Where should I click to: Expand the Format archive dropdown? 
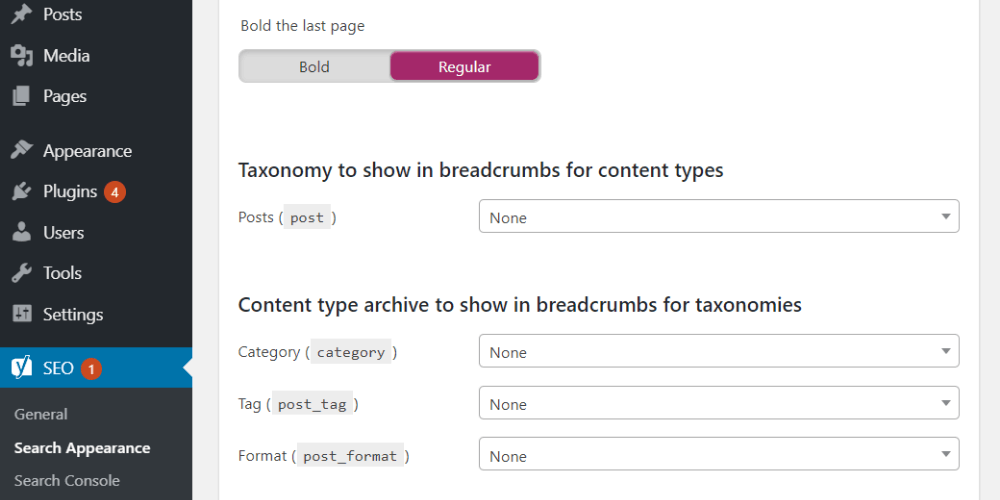(718, 456)
